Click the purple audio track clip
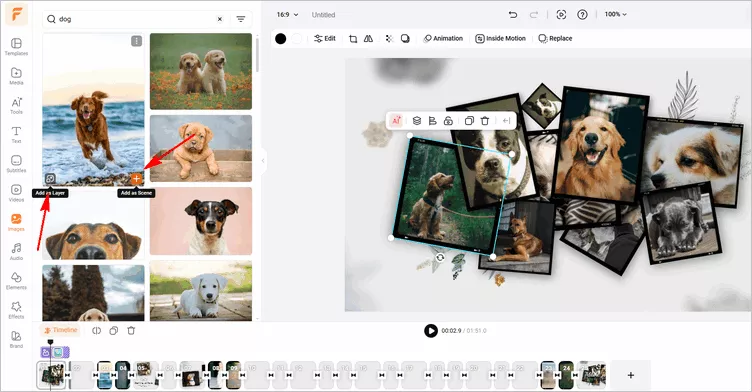752x392 pixels. pos(55,352)
